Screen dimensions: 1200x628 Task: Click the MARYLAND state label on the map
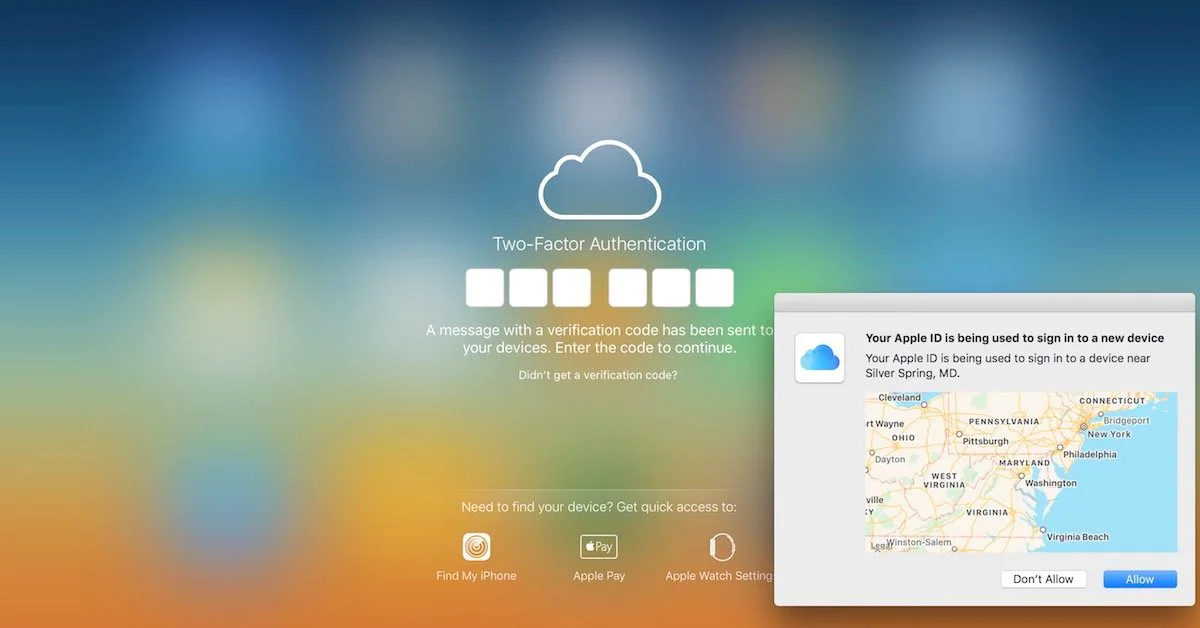coord(1025,463)
